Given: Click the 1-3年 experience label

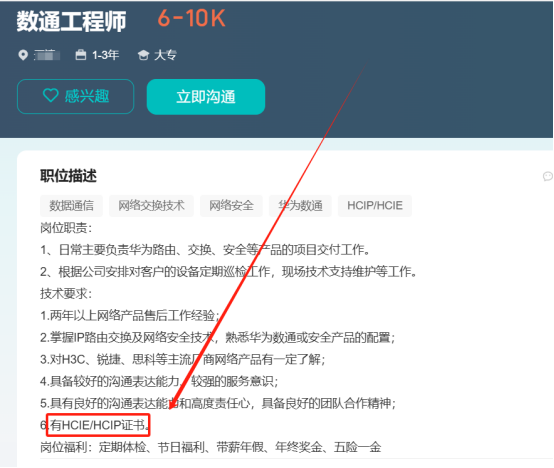Looking at the screenshot, I should point(105,55).
